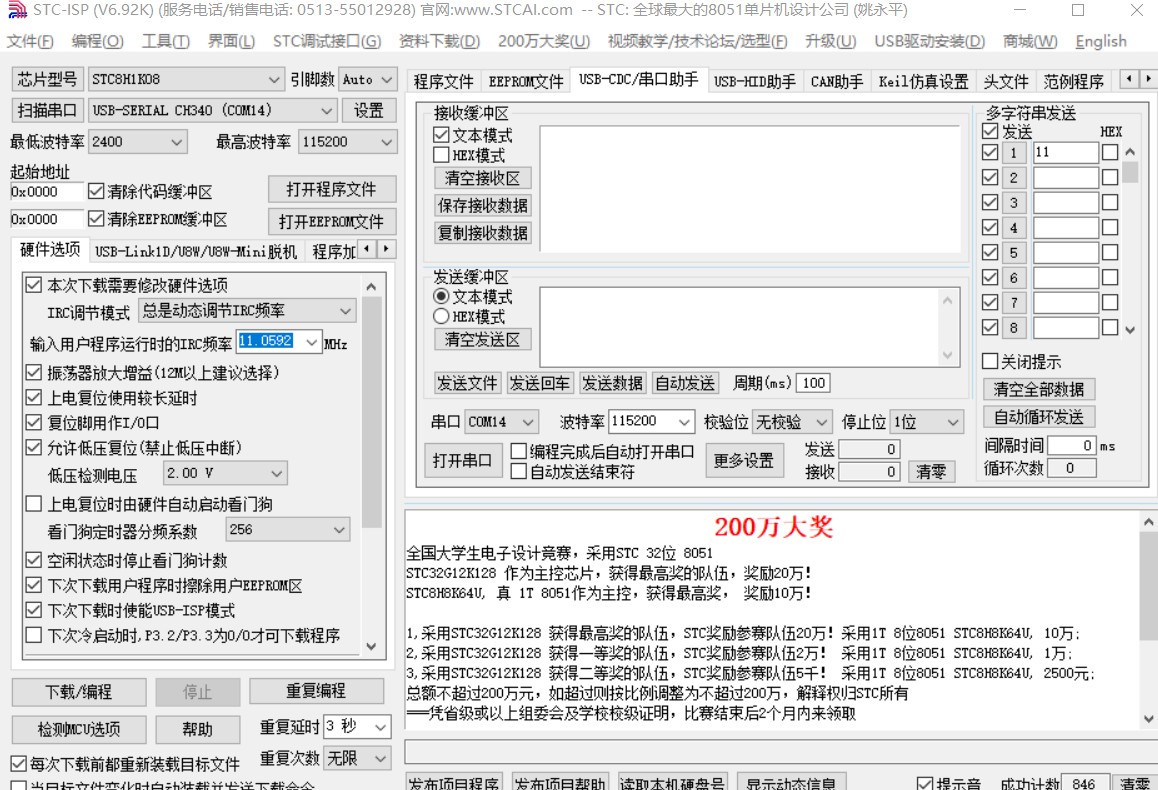Click hardware options vertical scrollbar thumb
This screenshot has width=1158, height=790.
tap(371, 412)
